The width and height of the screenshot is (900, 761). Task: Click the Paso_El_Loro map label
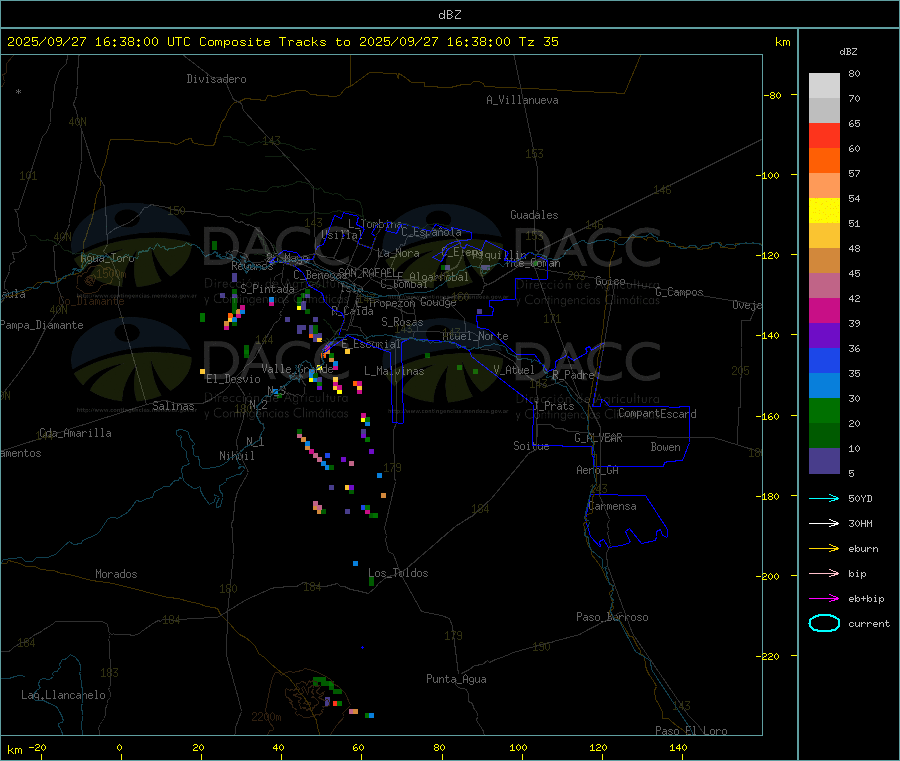pos(692,731)
